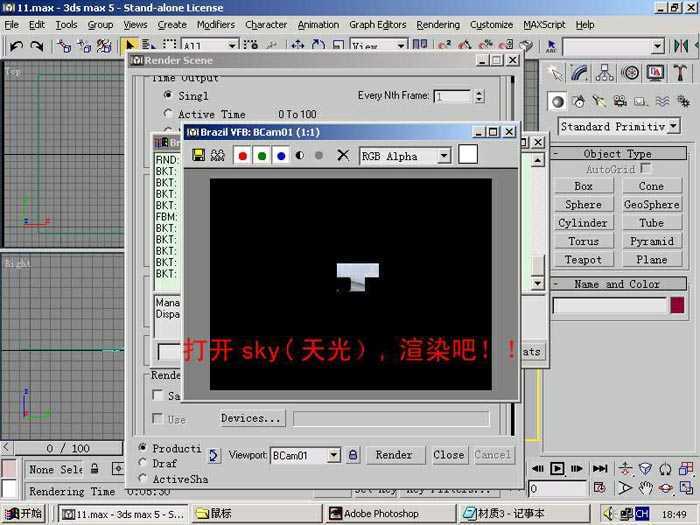Open the Motion command panel tab

(x=630, y=73)
